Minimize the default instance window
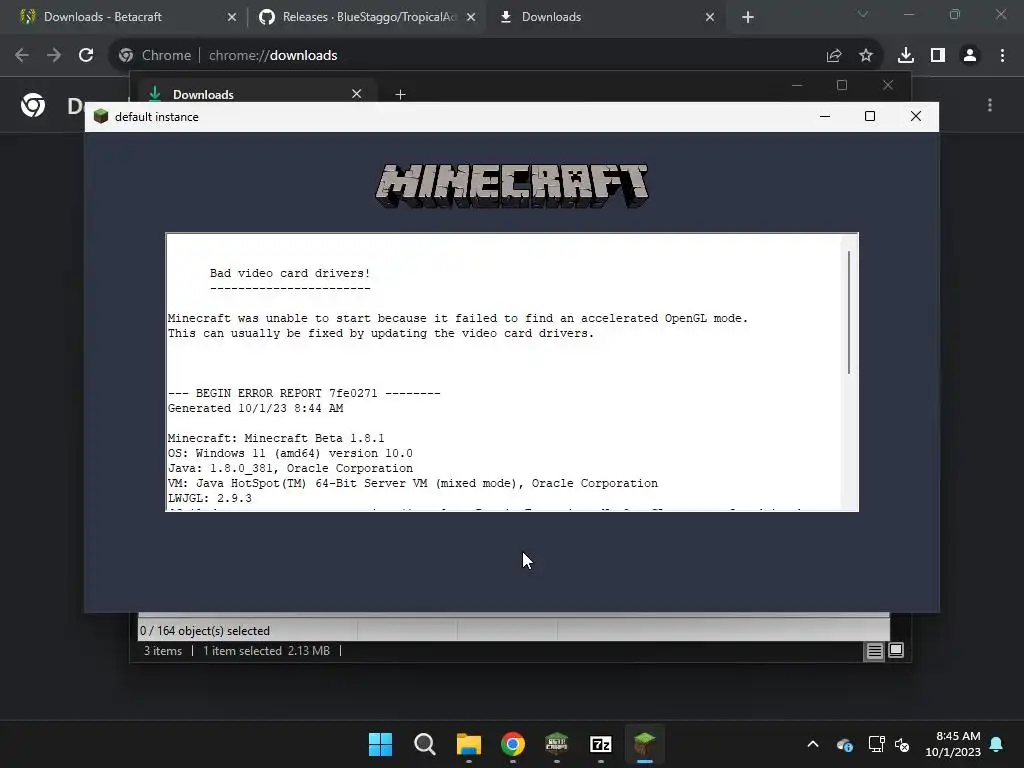This screenshot has height=768, width=1024. (x=825, y=116)
